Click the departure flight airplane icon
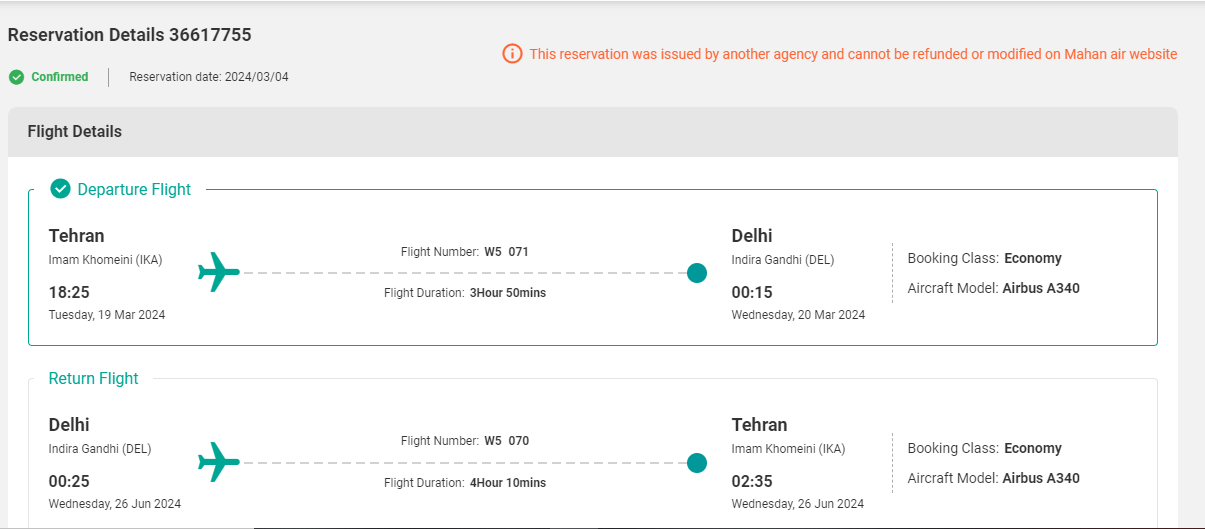The image size is (1205, 529). pyautogui.click(x=219, y=272)
